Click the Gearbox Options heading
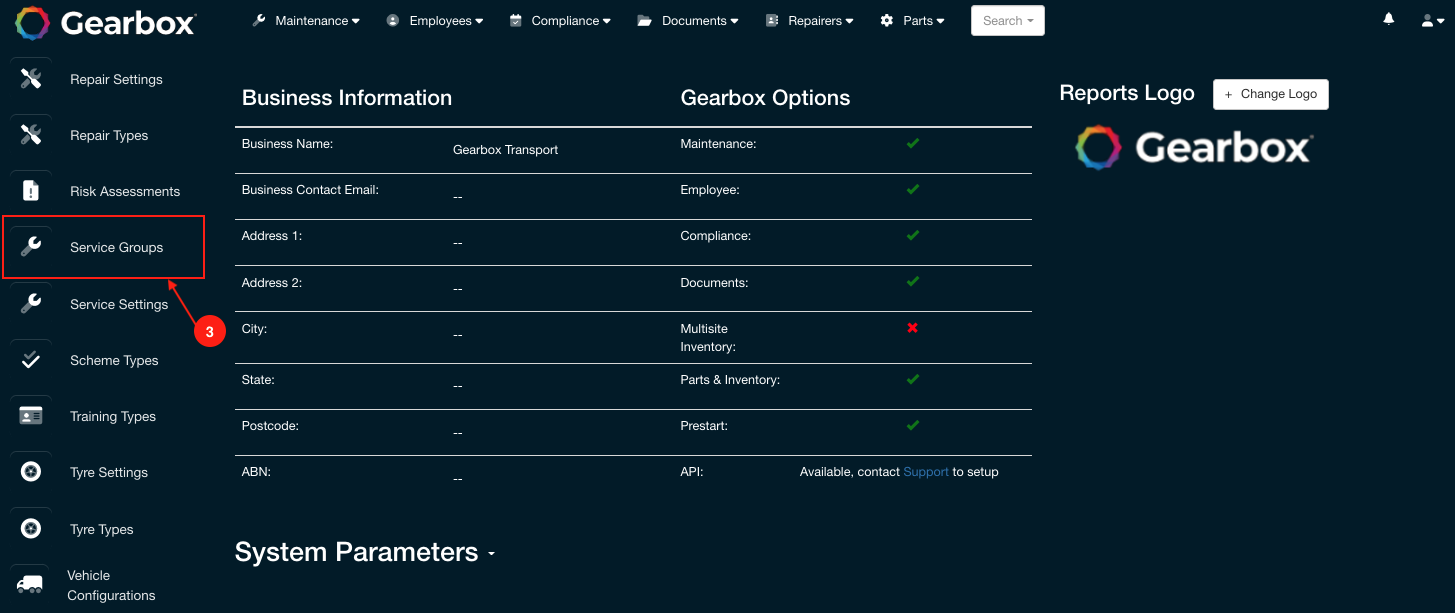The height and width of the screenshot is (613, 1455). (765, 98)
